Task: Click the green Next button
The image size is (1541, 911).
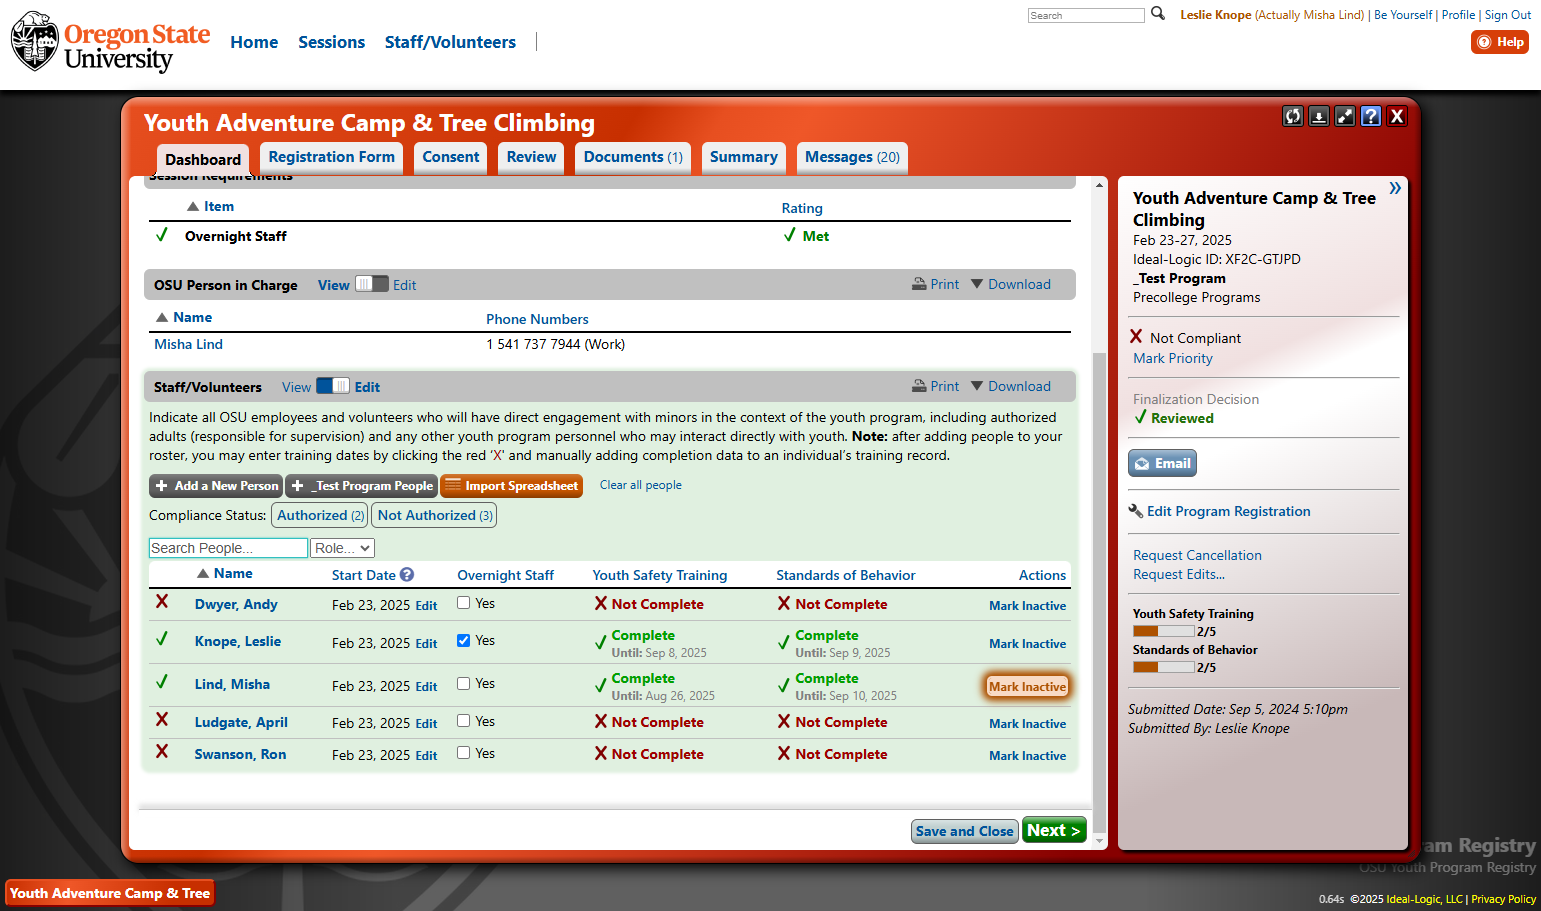Action: pos(1054,830)
